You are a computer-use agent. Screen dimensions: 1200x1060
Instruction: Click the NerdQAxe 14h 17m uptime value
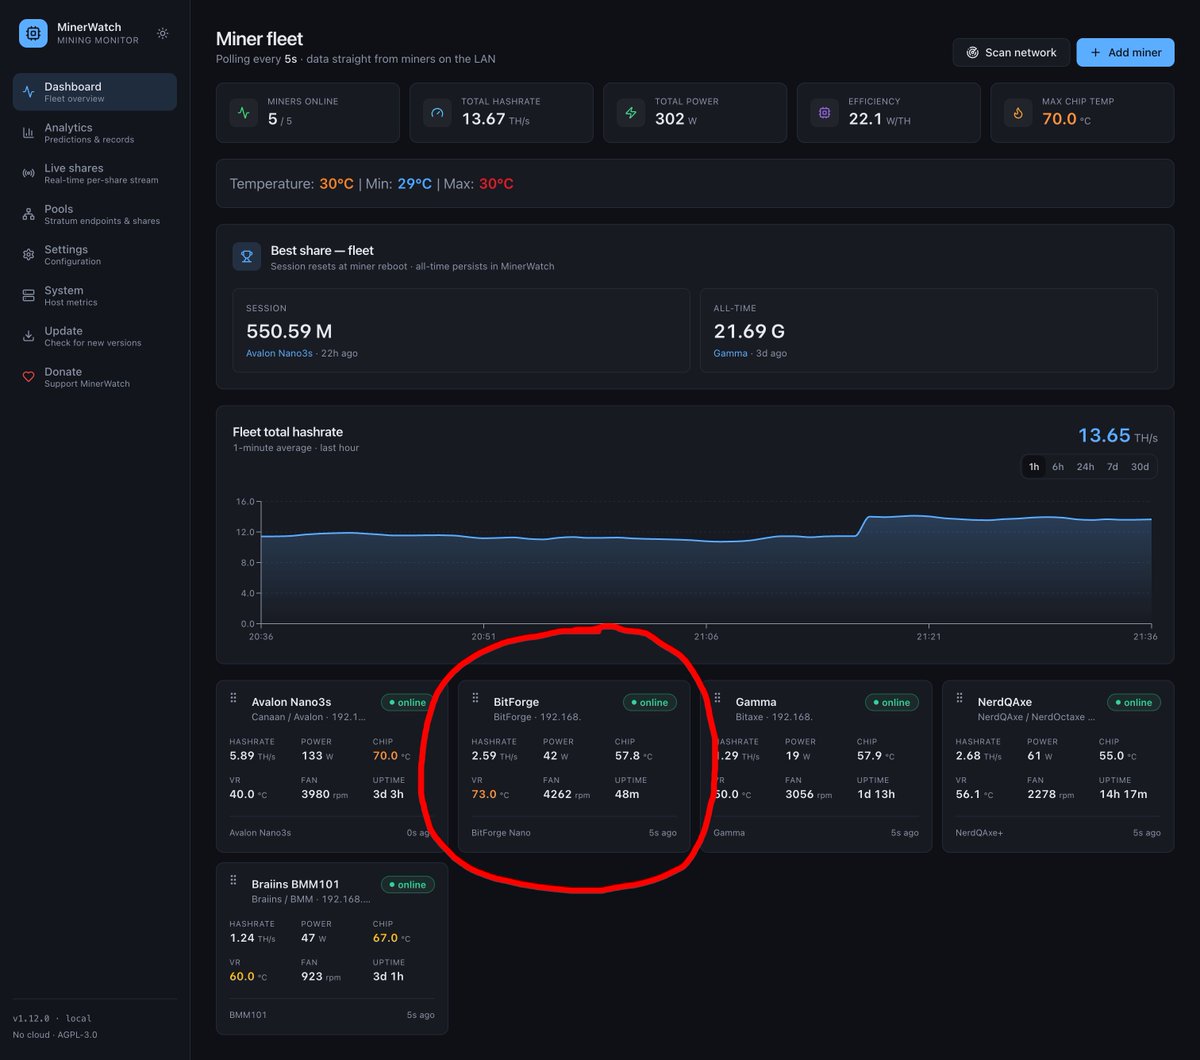click(1123, 794)
